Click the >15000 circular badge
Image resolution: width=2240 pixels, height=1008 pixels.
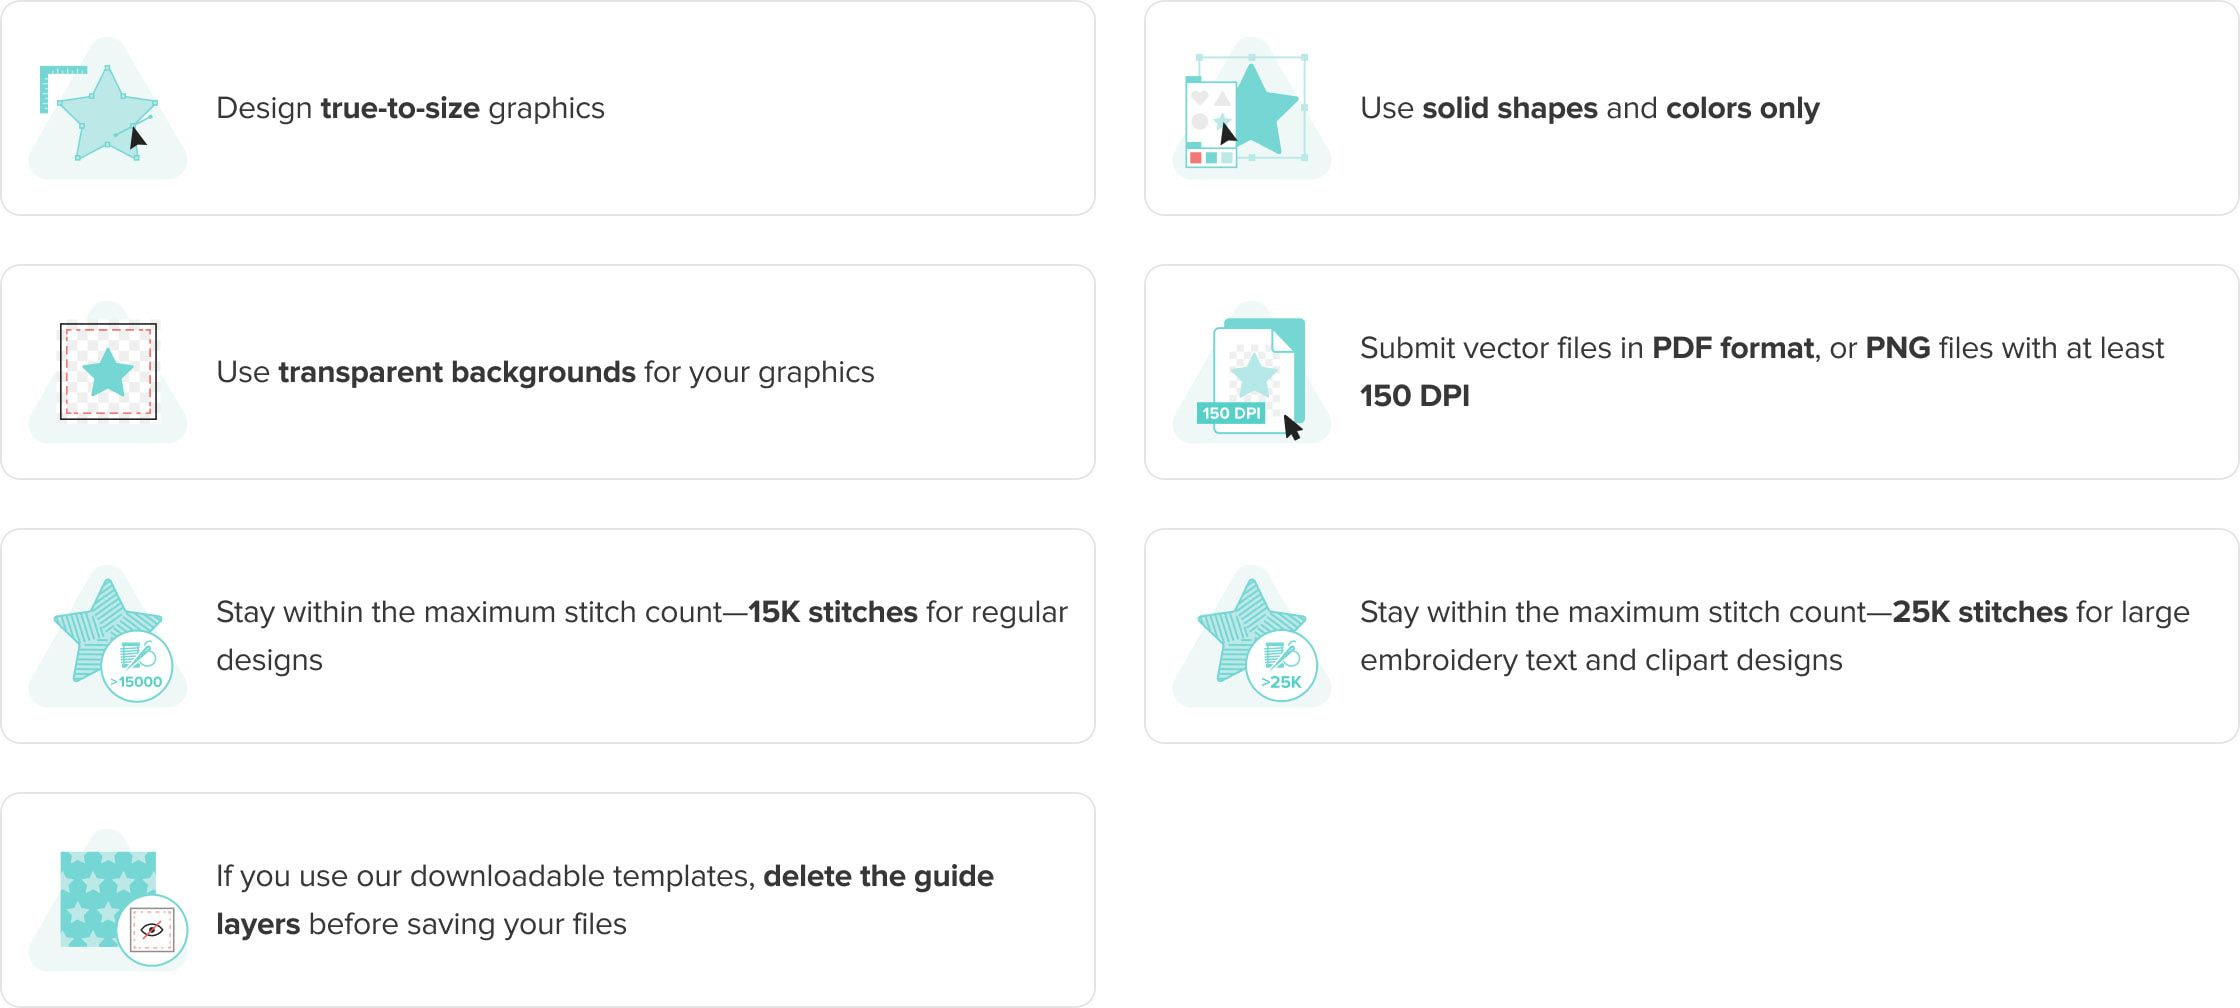click(x=137, y=666)
